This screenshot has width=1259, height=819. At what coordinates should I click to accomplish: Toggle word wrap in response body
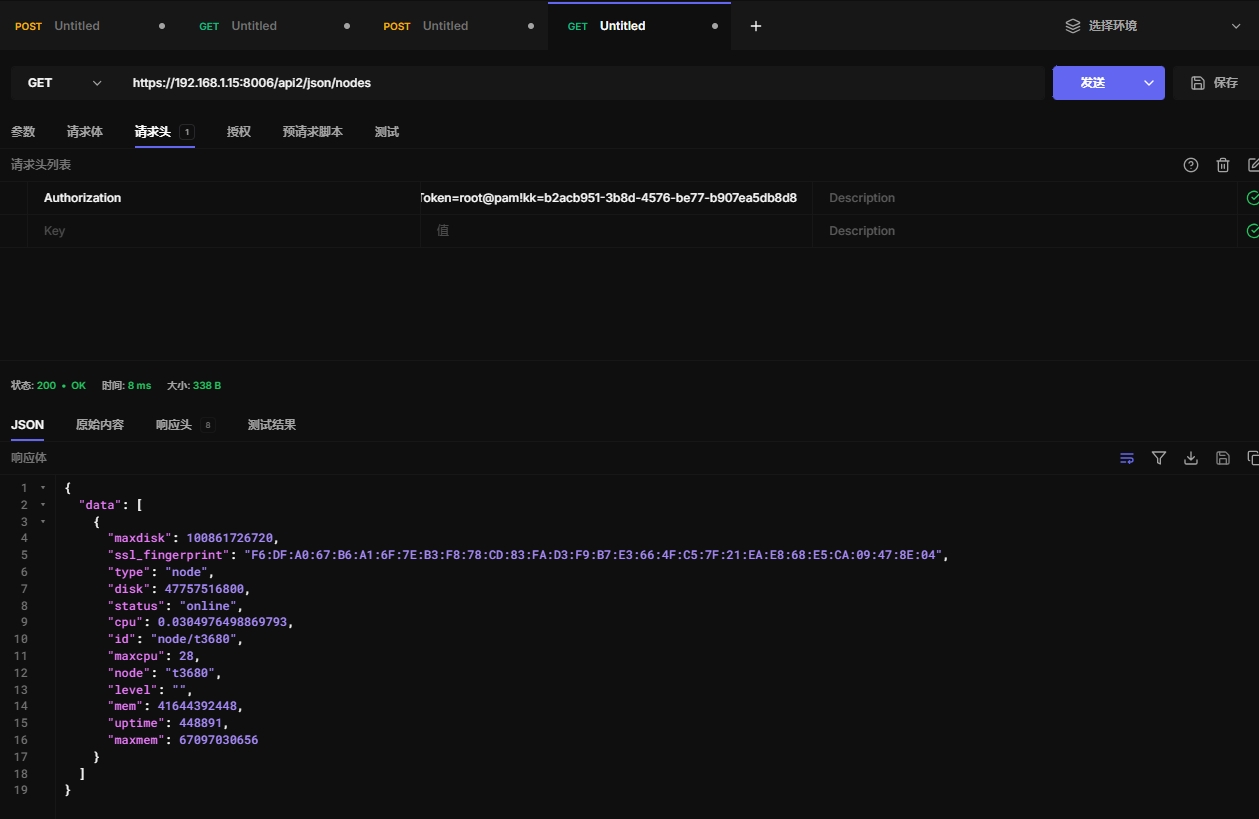(x=1127, y=458)
